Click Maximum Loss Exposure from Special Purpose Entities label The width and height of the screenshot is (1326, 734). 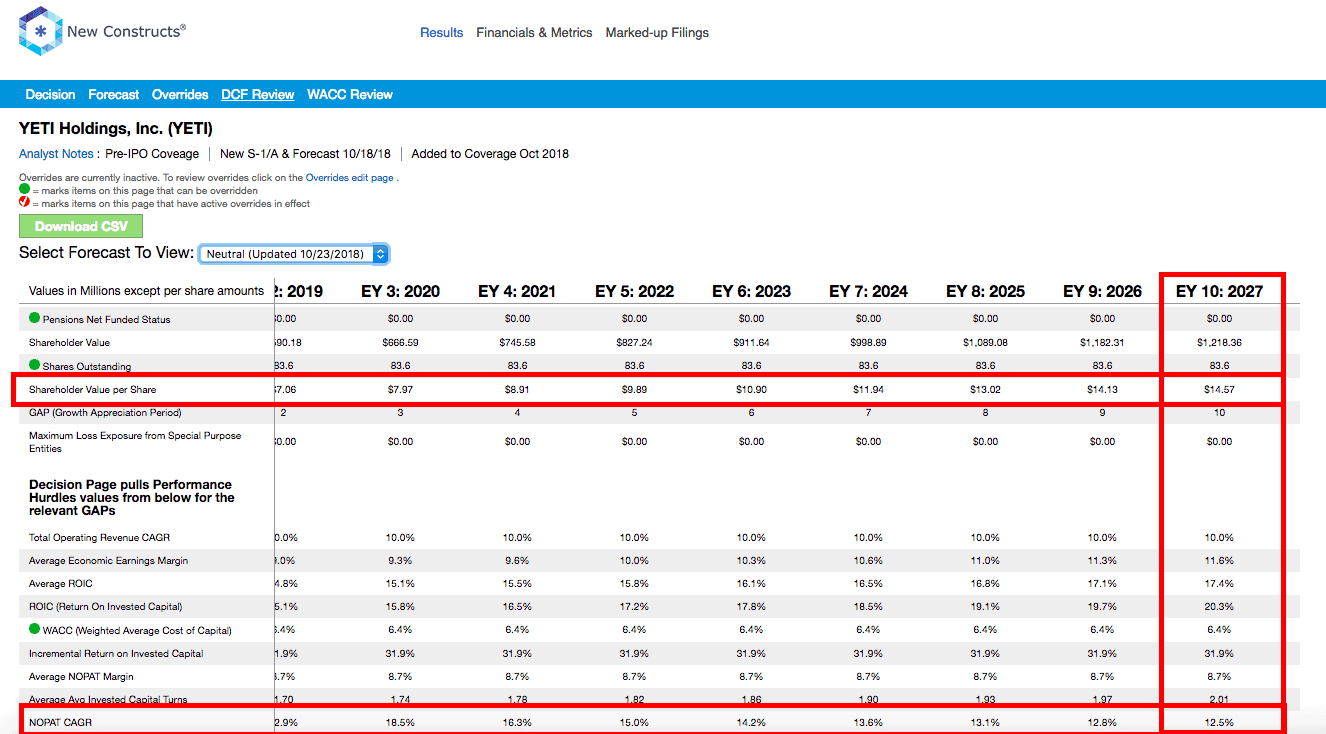point(135,442)
